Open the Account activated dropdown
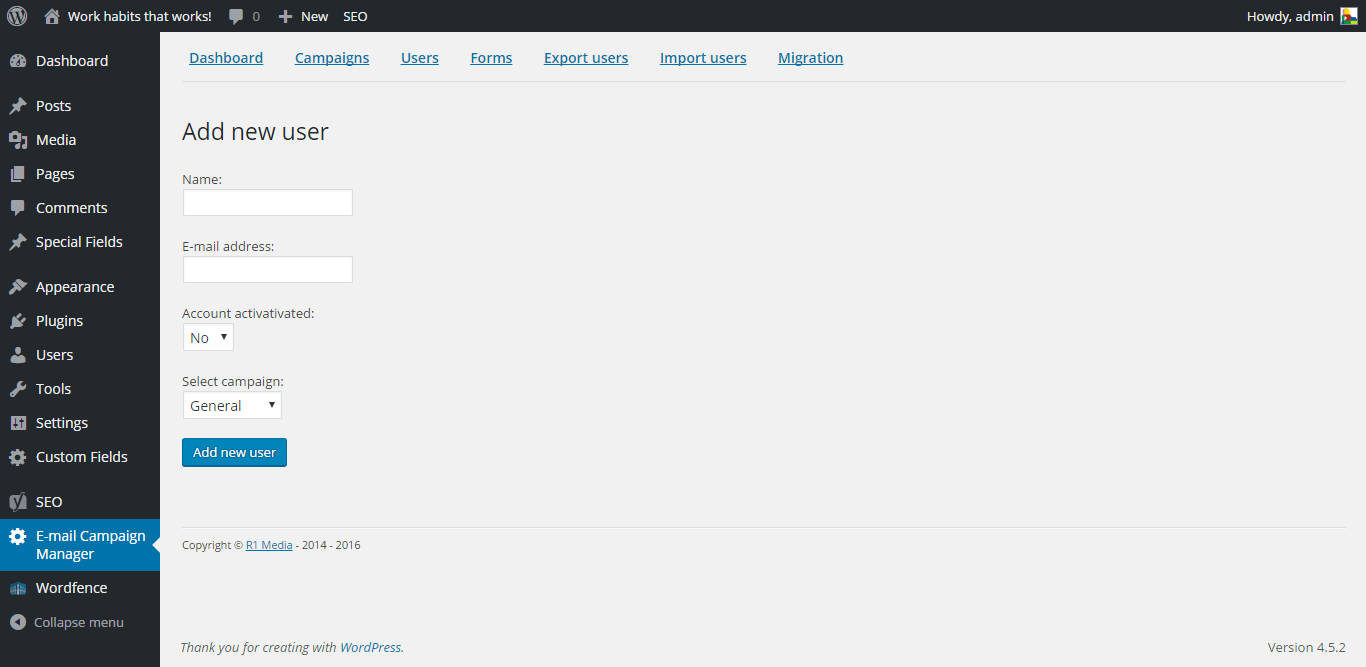The image size is (1366, 667). 208,338
